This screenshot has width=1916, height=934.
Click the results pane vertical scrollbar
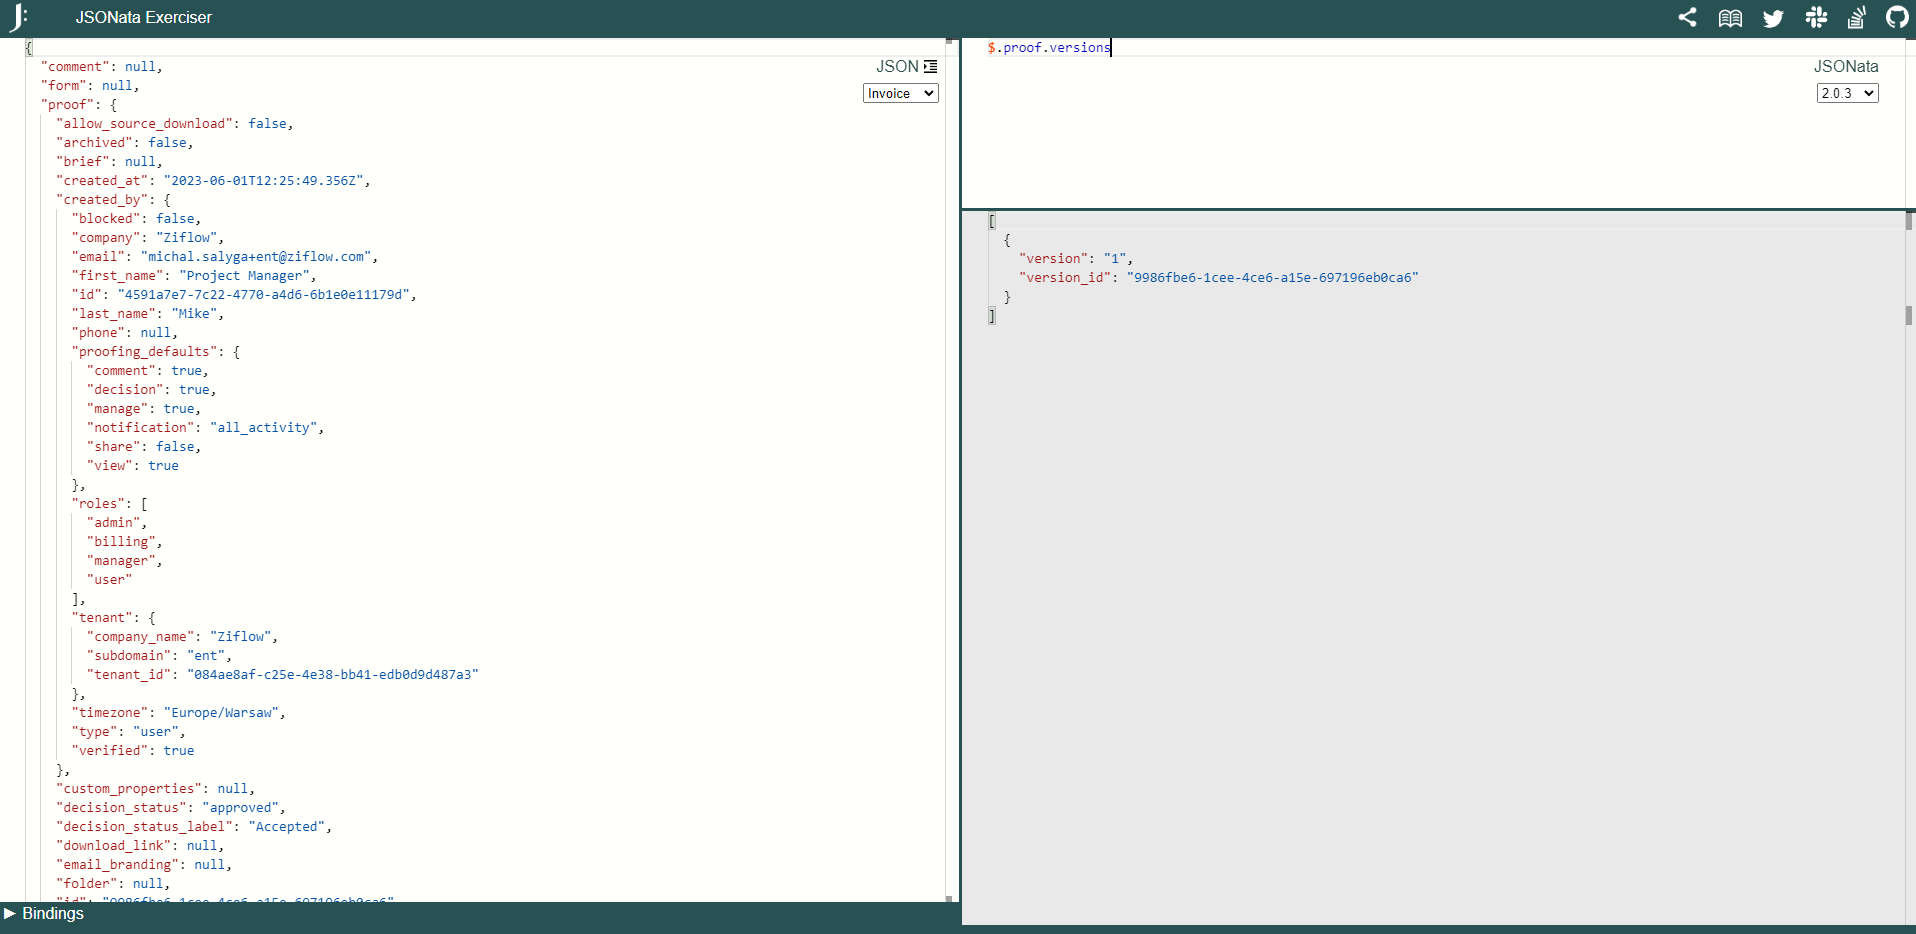click(x=1908, y=315)
